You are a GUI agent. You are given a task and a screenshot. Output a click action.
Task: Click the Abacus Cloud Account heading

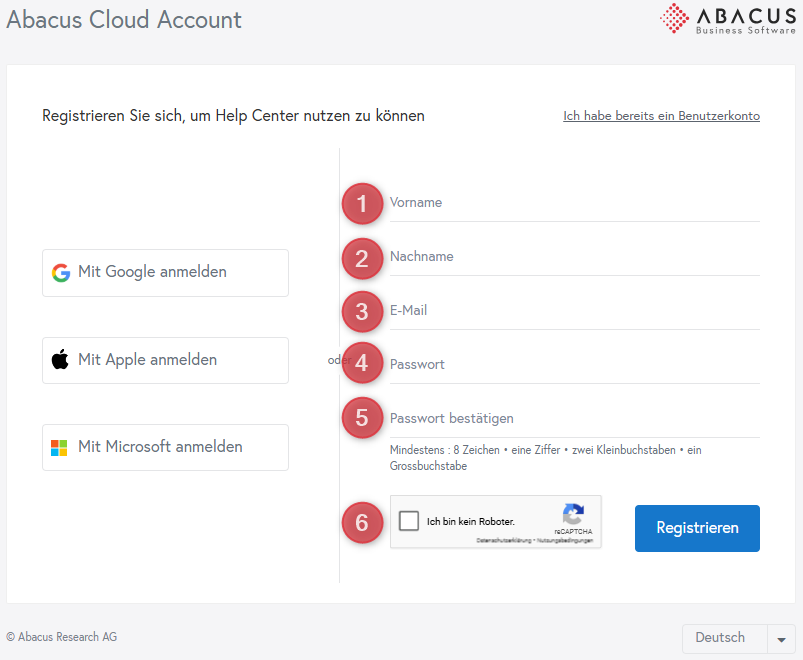(x=124, y=20)
